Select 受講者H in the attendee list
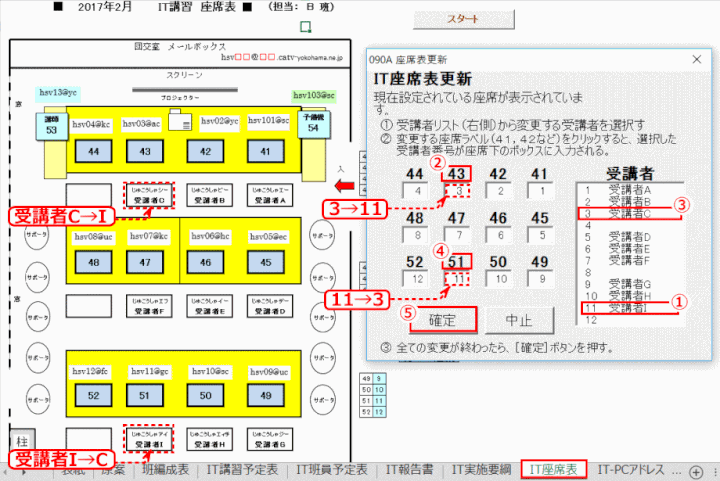This screenshot has height=481, width=720. point(630,296)
